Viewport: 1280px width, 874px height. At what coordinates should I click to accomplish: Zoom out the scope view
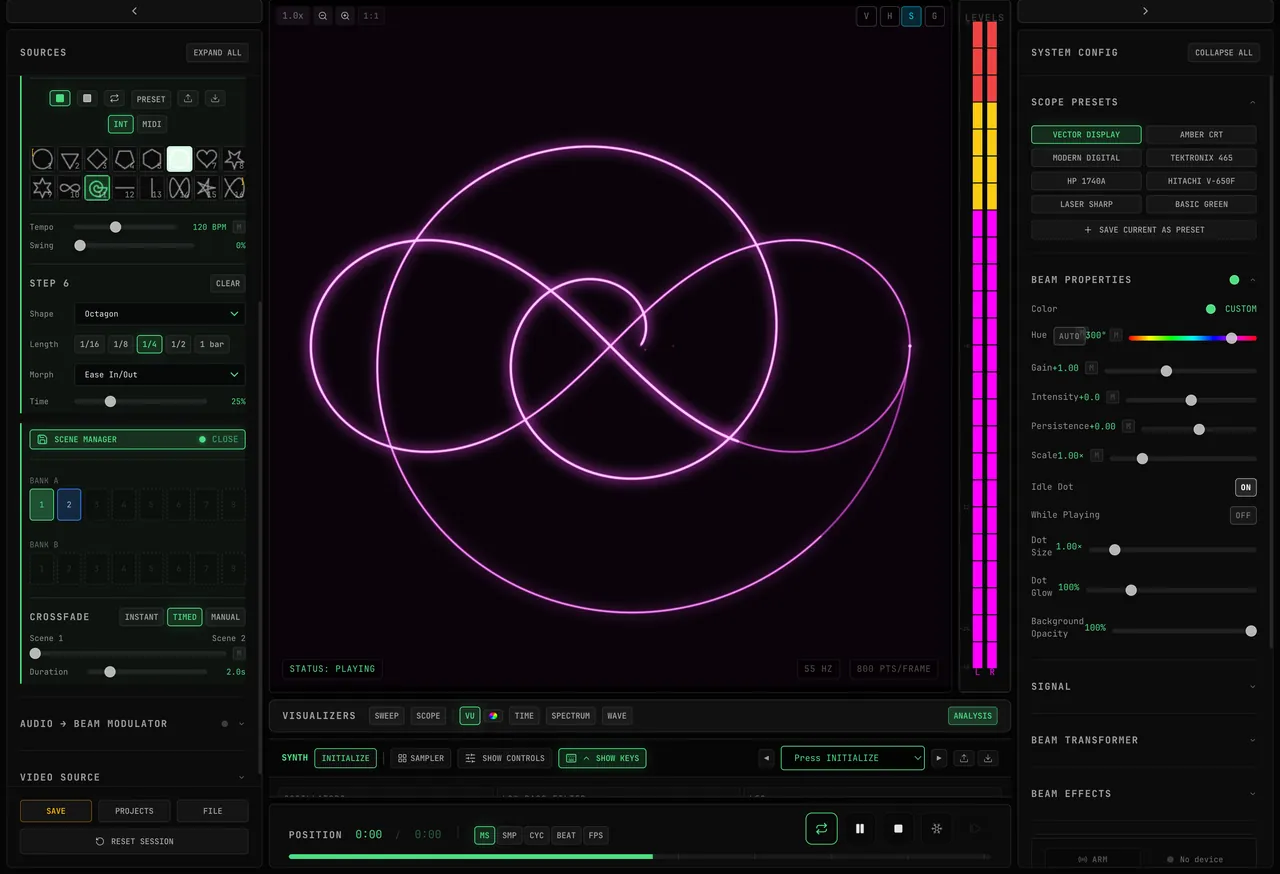tap(322, 16)
